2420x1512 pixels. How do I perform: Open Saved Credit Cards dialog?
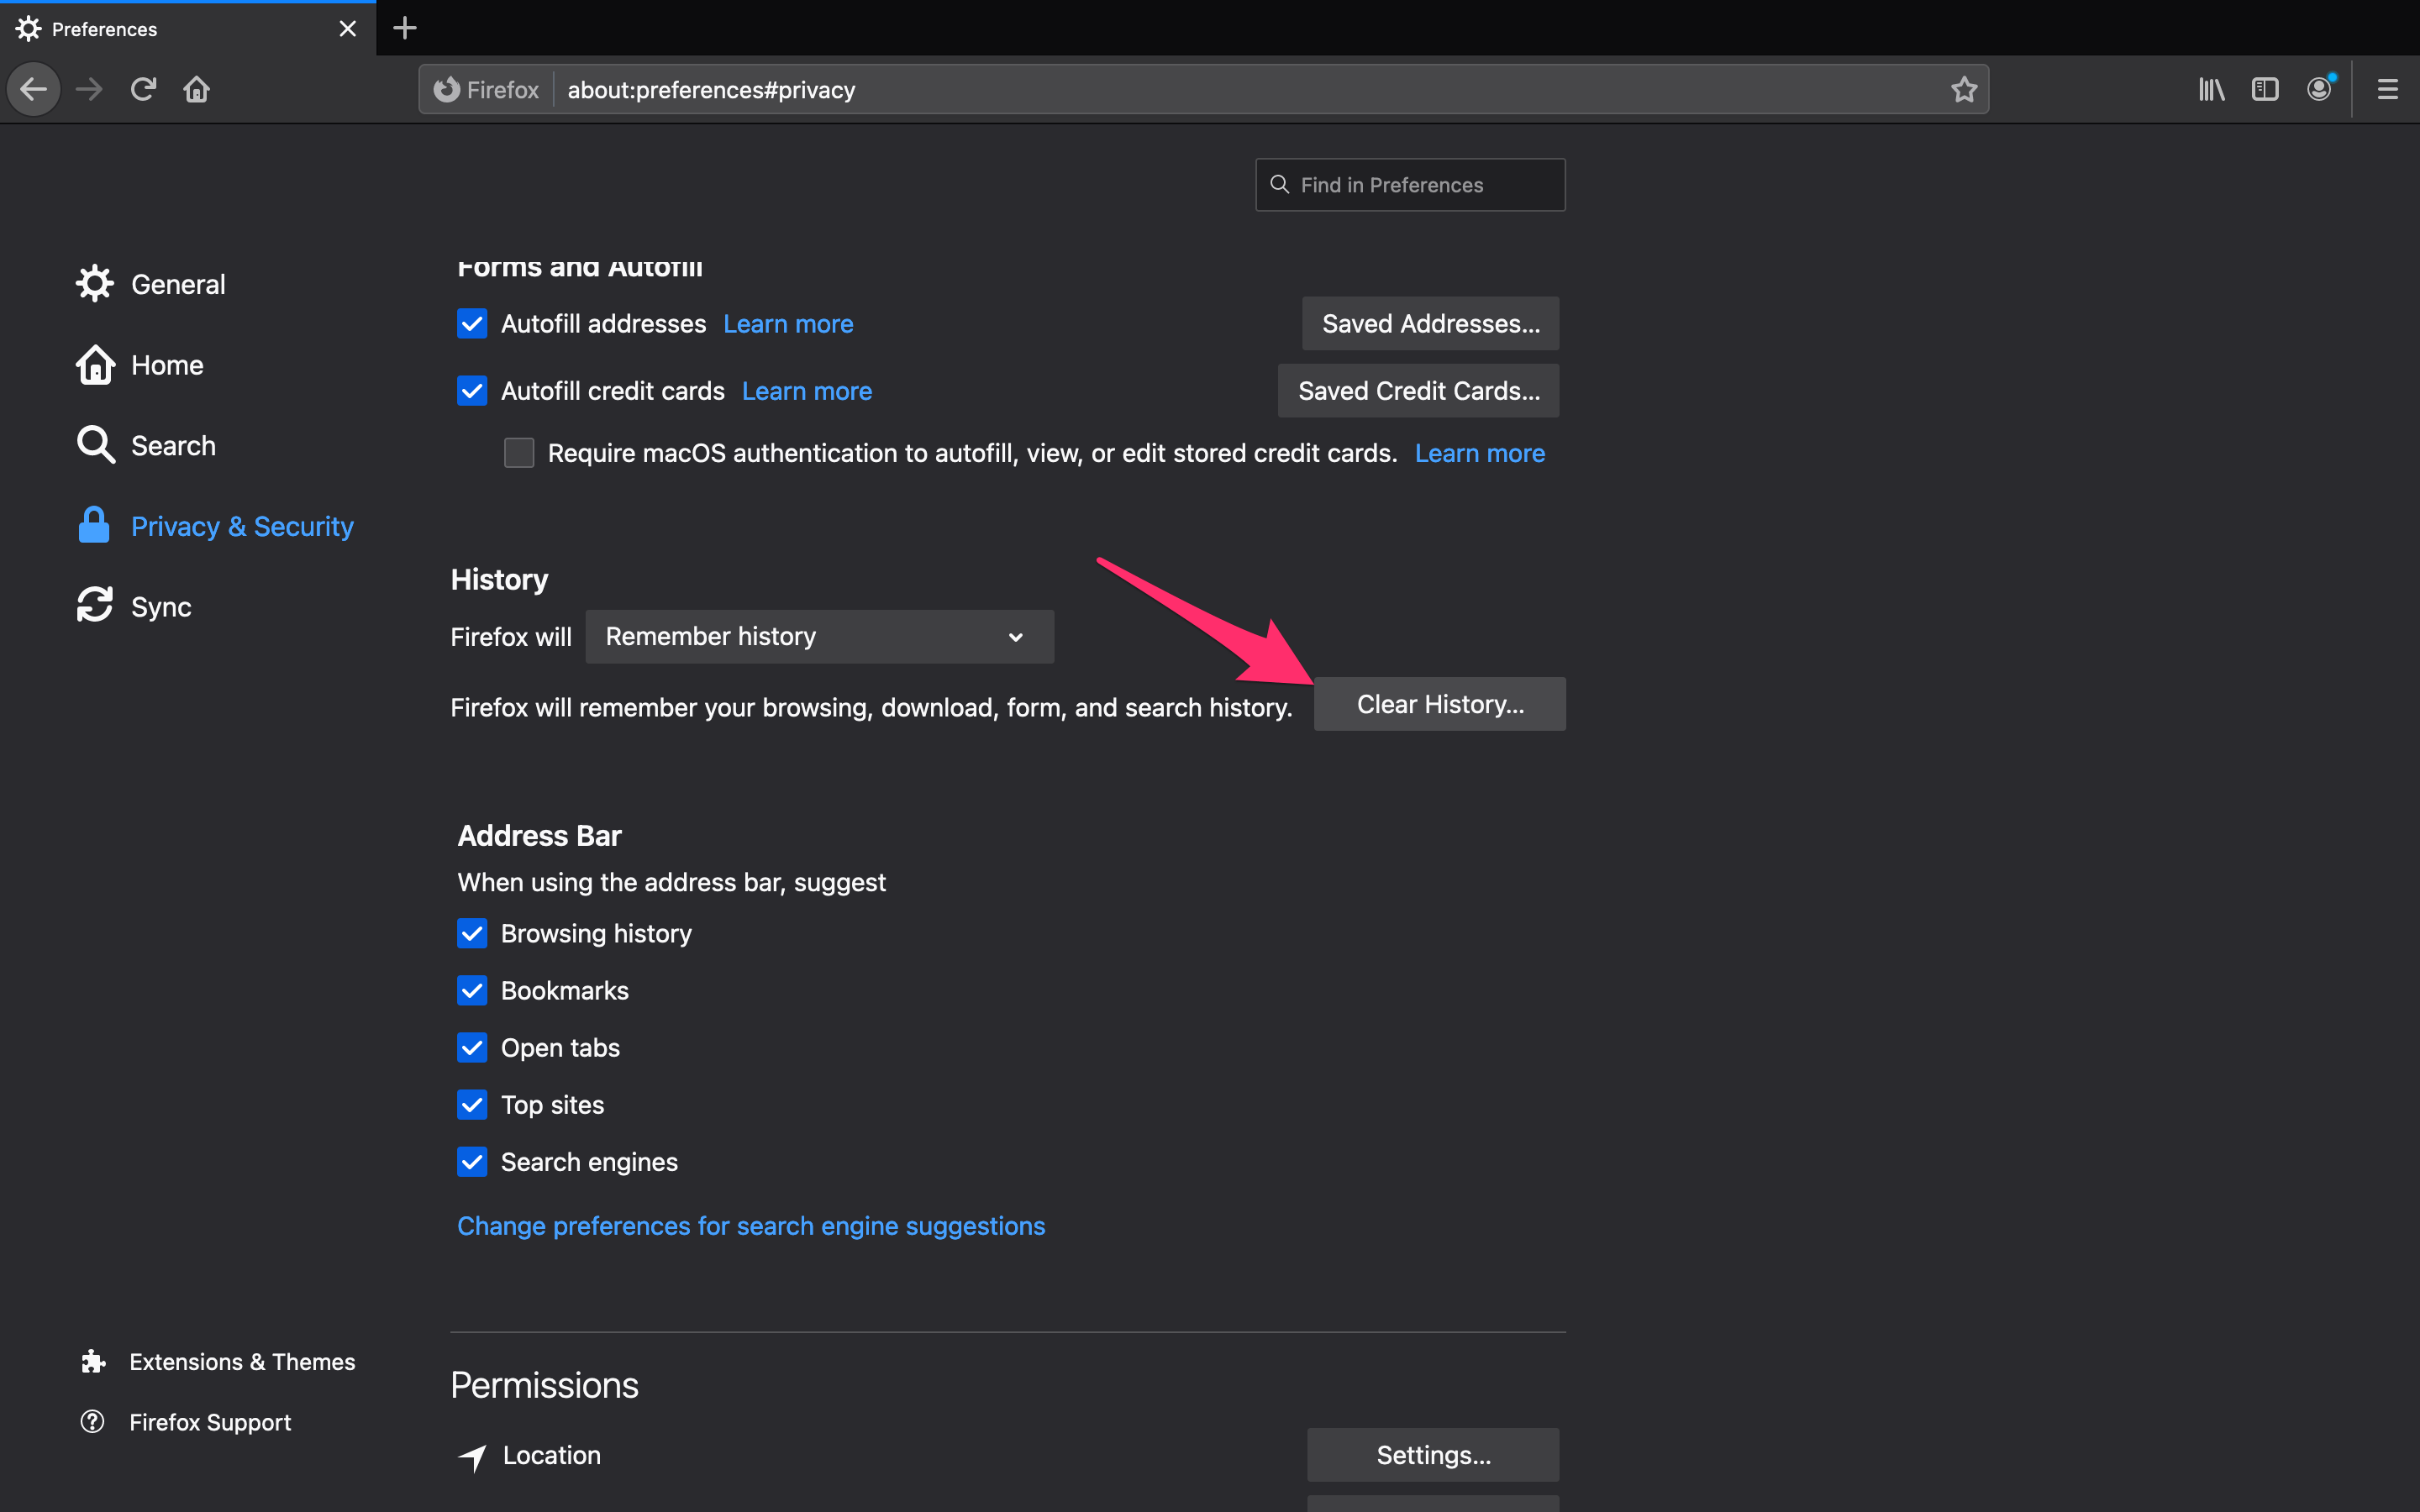click(1418, 391)
